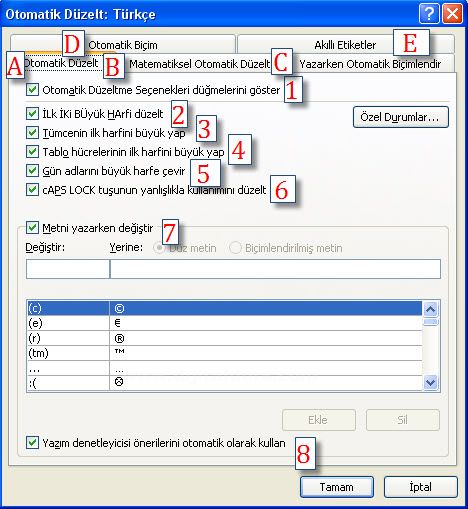
Task: Select the :( sad face list row
Action: 225,383
